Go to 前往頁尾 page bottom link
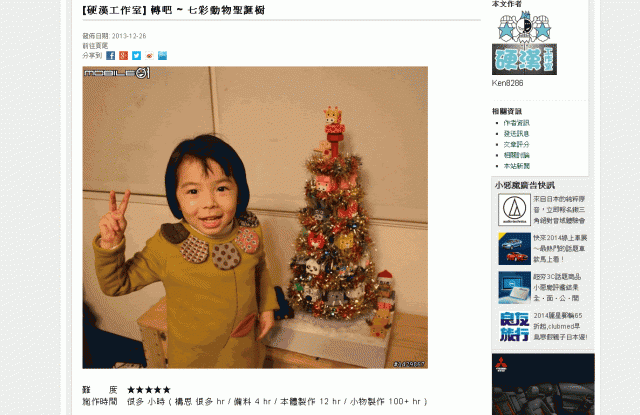The image size is (640, 415). [95, 46]
